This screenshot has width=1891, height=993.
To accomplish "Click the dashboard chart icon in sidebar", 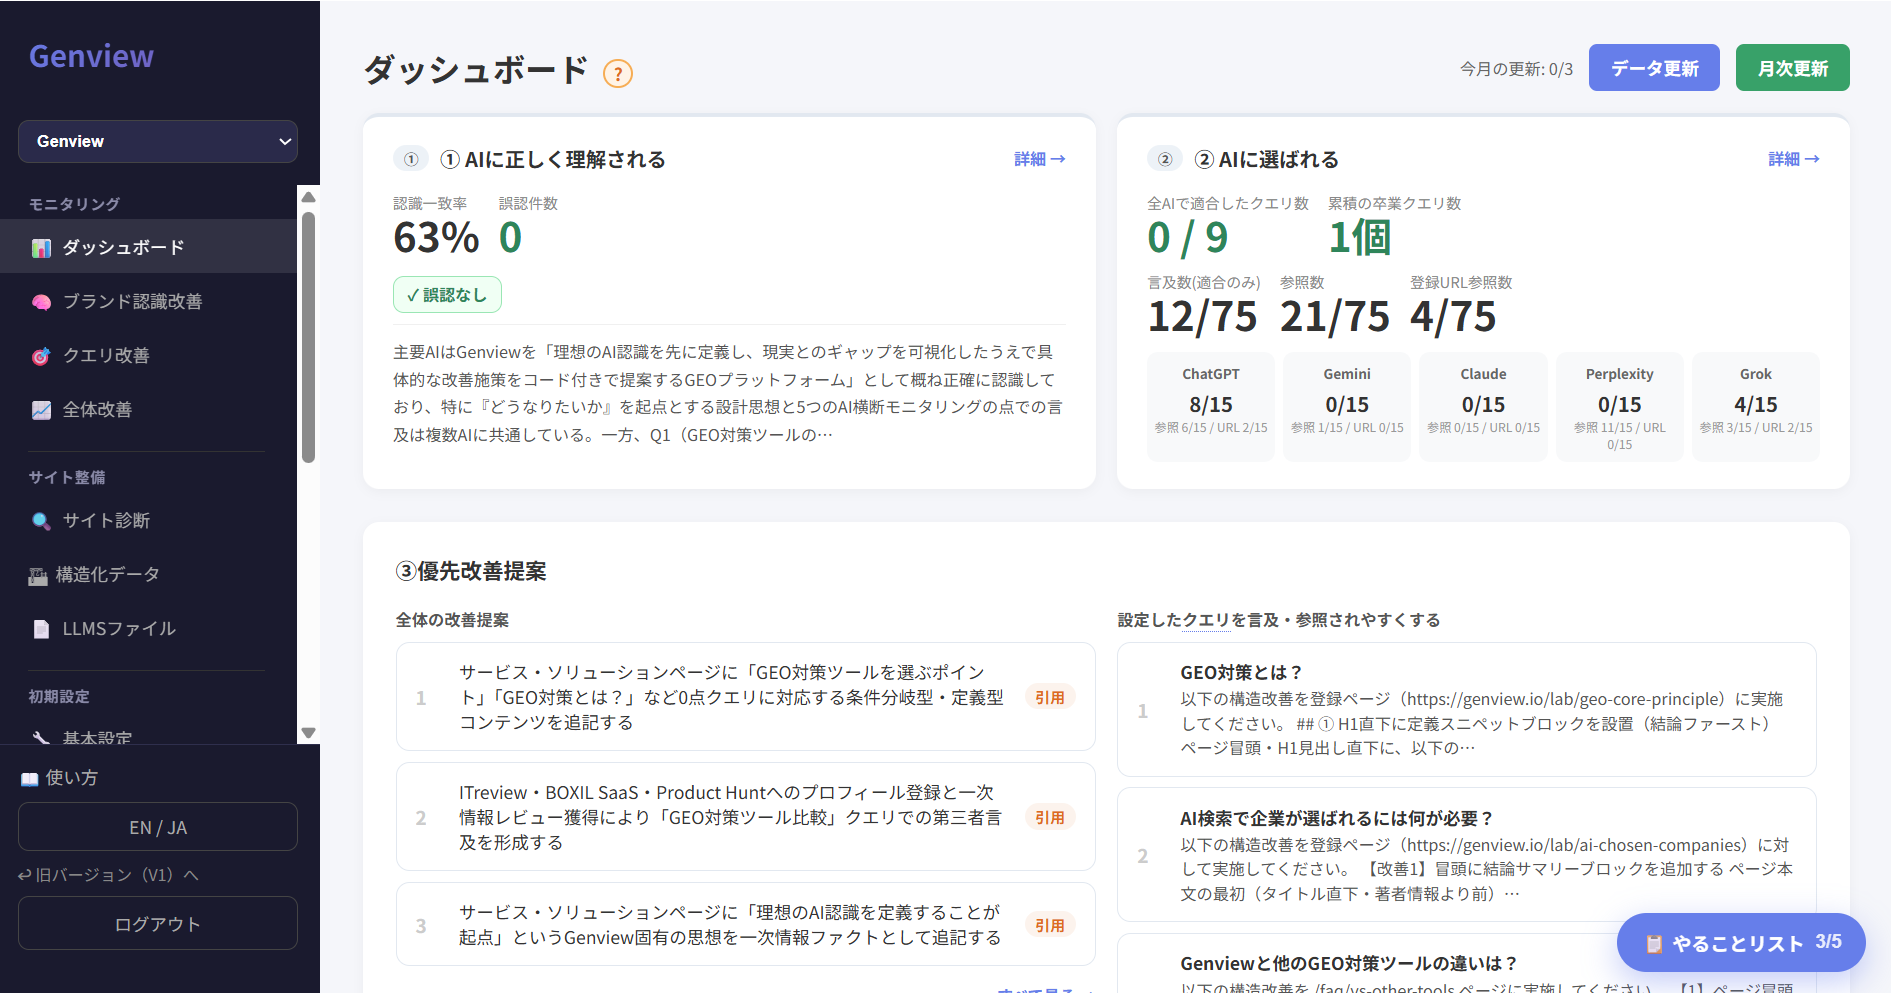I will 41,248.
